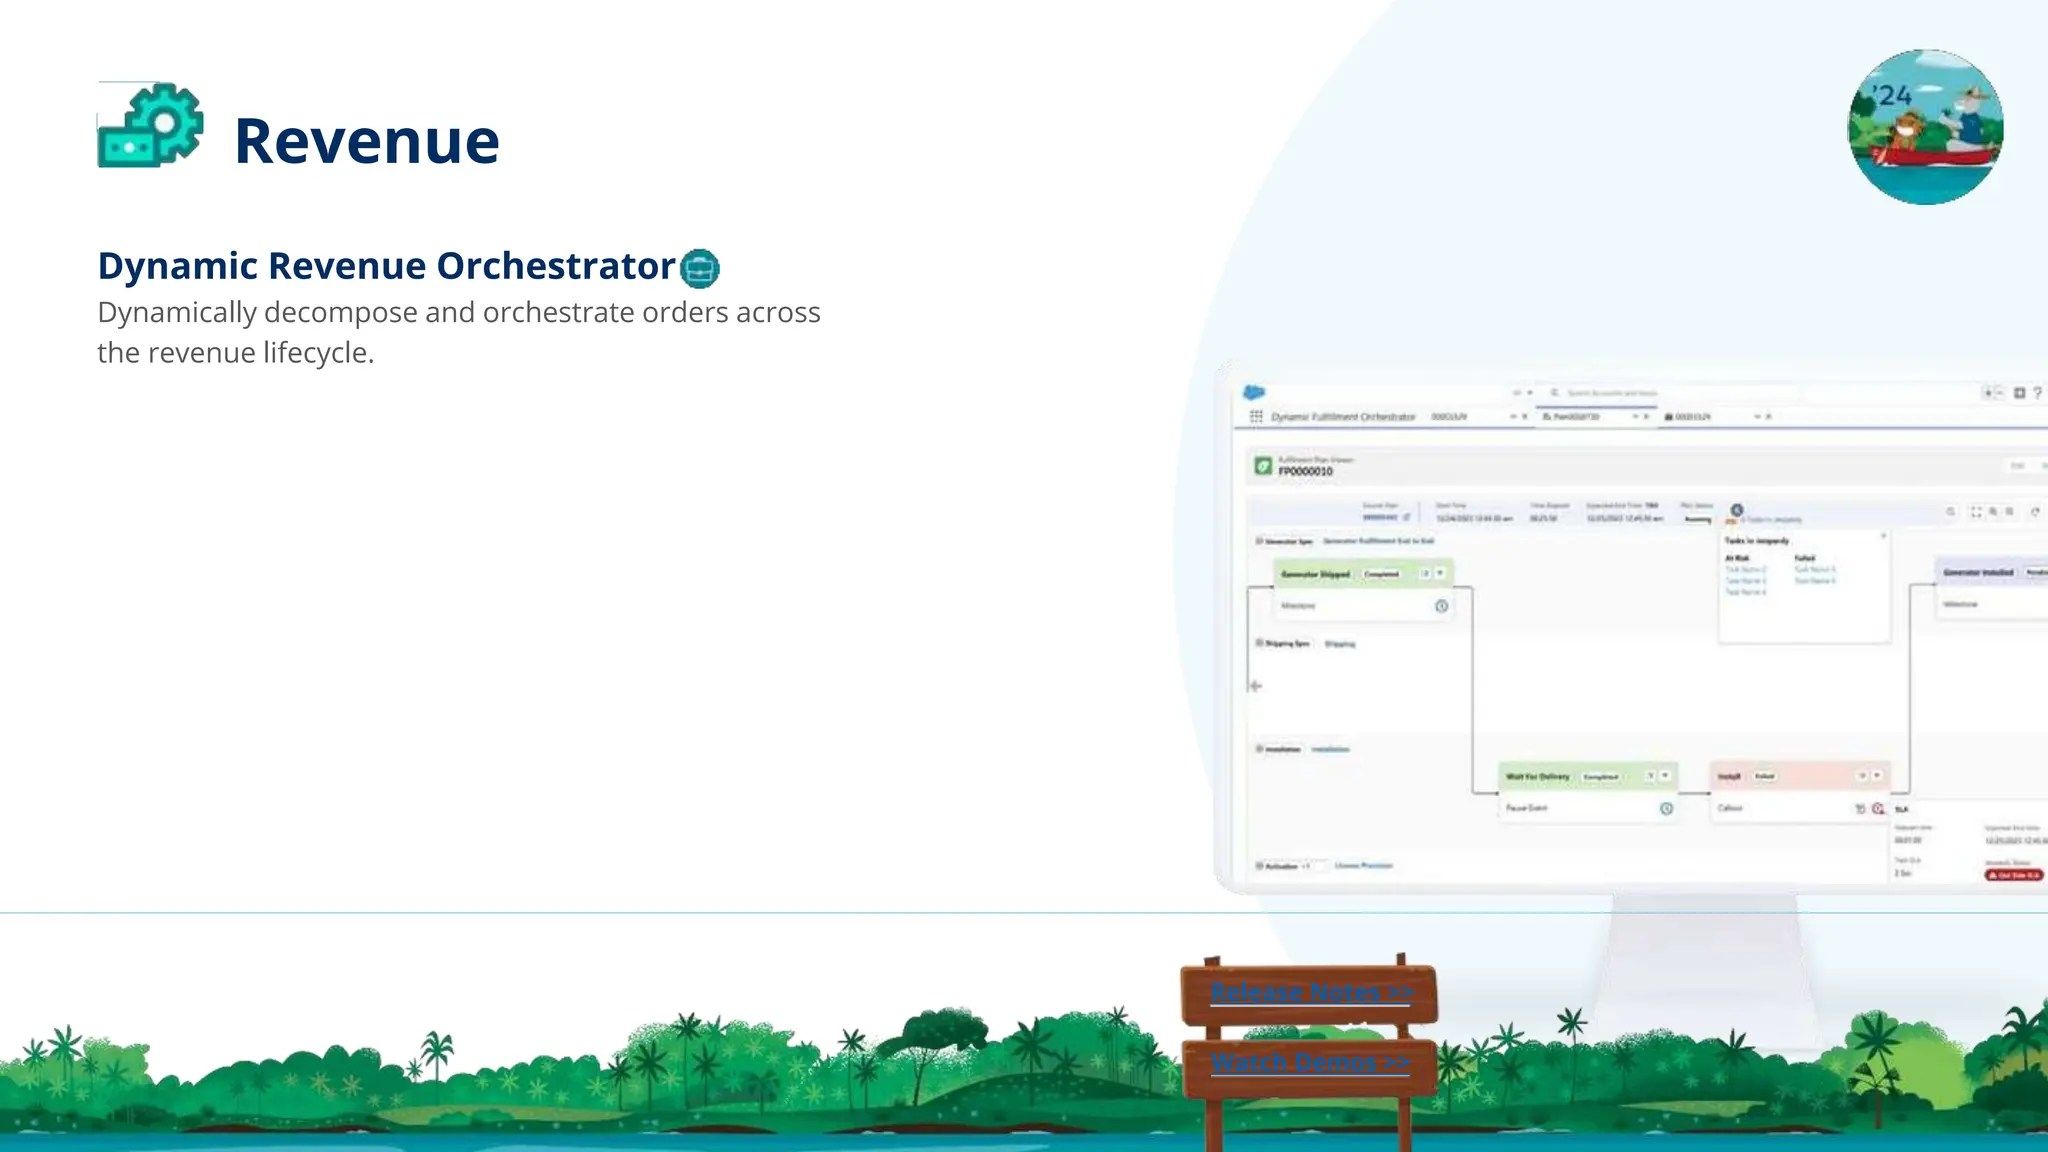Collapse the Activation swimlane toggle
The height and width of the screenshot is (1152, 2048).
1259,866
